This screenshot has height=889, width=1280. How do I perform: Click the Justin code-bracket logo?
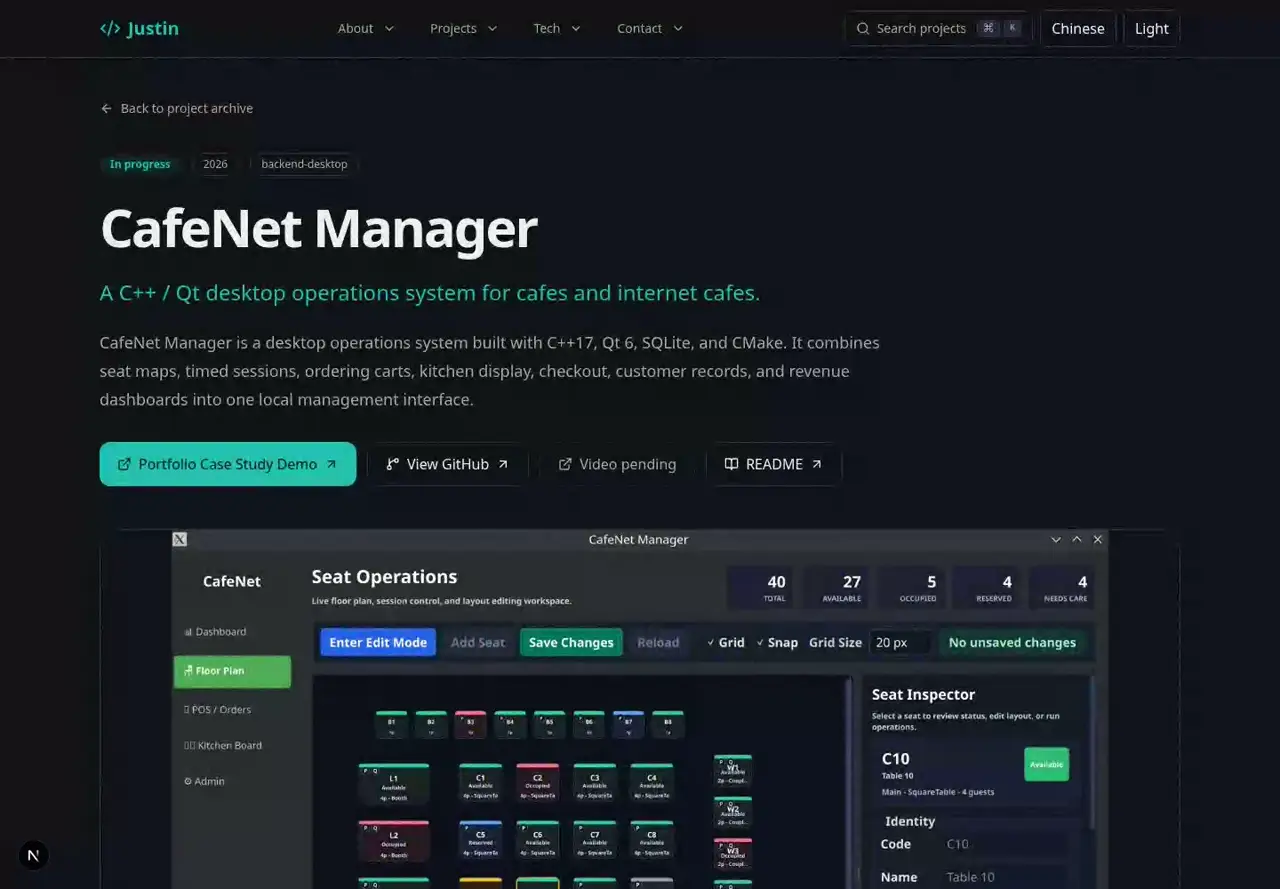[x=139, y=28]
